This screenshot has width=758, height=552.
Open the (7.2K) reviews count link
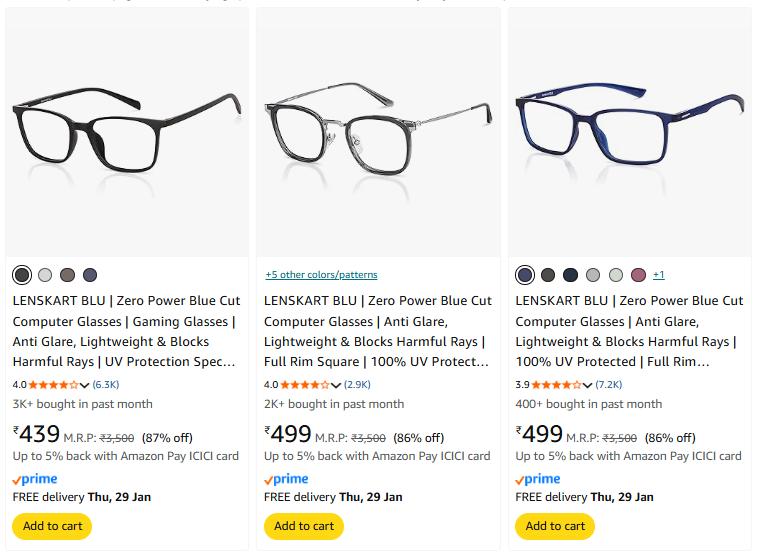pos(608,385)
